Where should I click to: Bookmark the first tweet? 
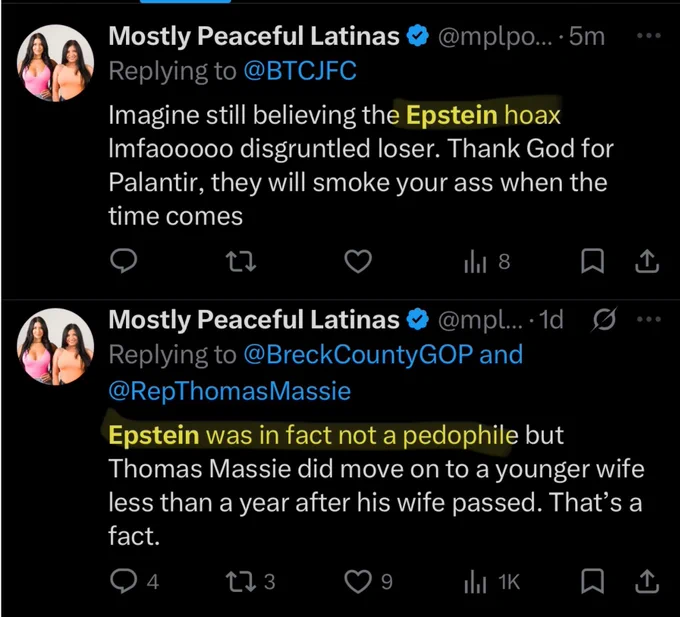click(x=592, y=261)
